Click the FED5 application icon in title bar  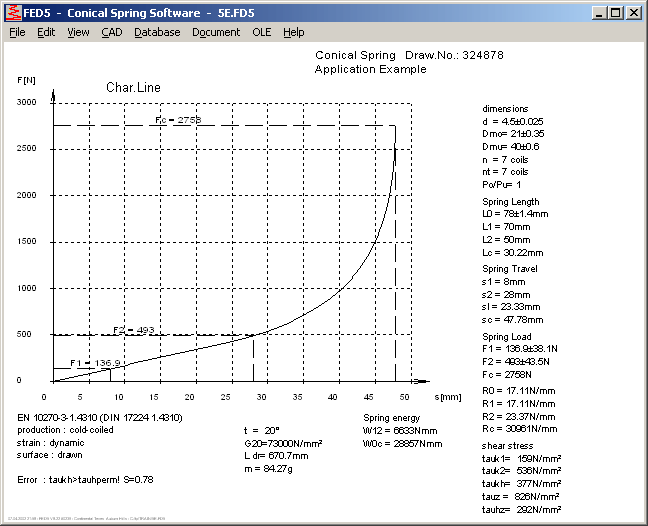pyautogui.click(x=12, y=13)
